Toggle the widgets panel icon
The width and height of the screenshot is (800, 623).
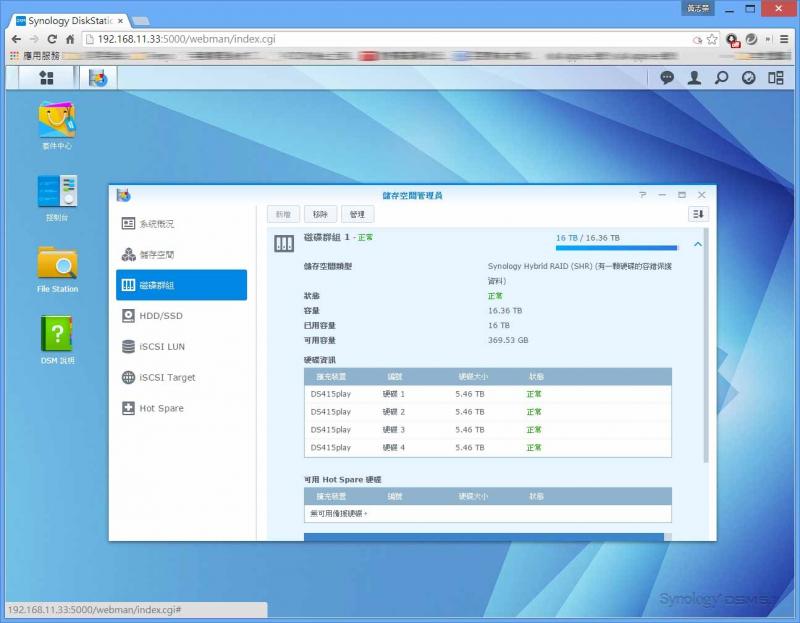pos(776,78)
